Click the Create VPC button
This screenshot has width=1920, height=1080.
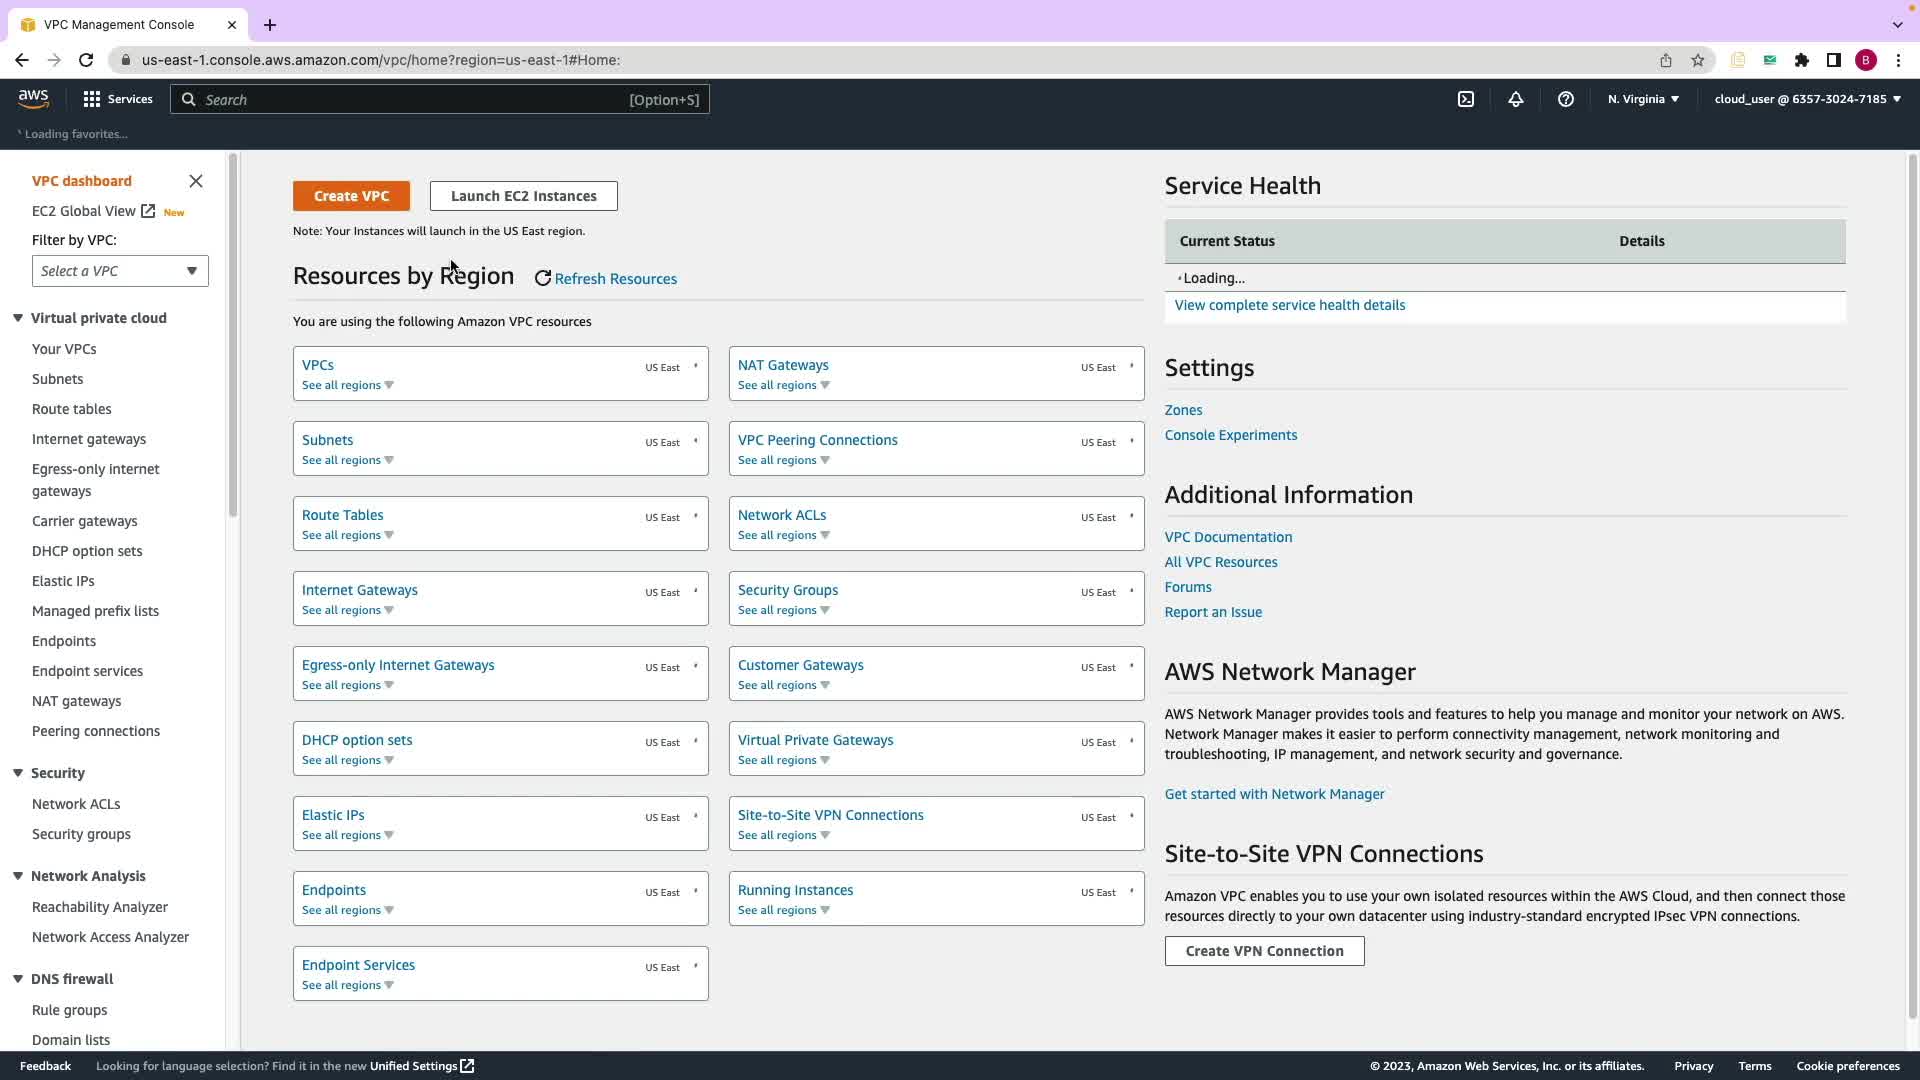tap(351, 196)
